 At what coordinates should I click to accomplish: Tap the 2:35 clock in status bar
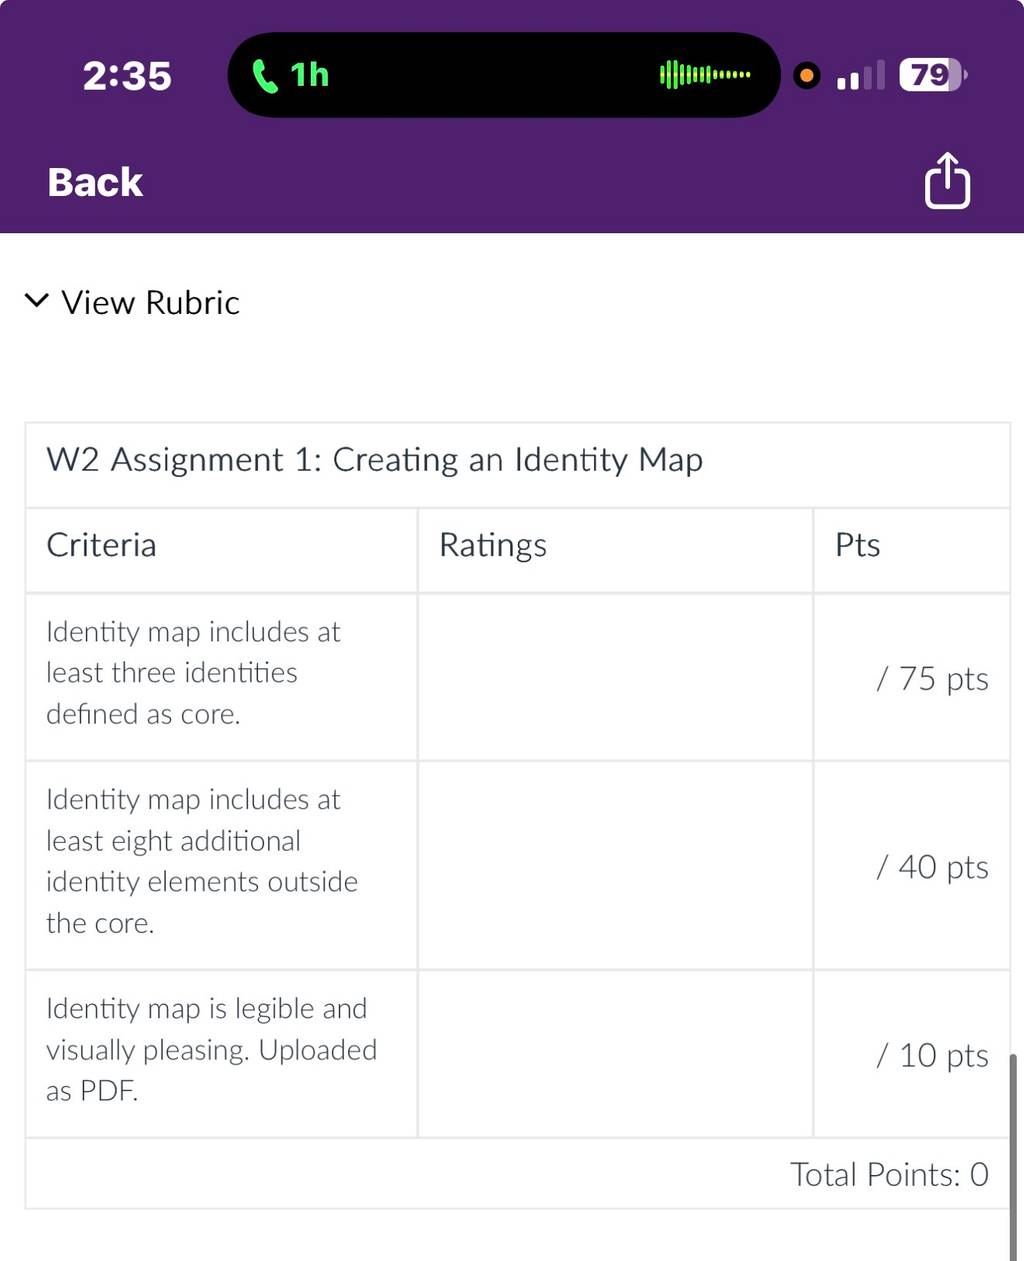pos(127,76)
